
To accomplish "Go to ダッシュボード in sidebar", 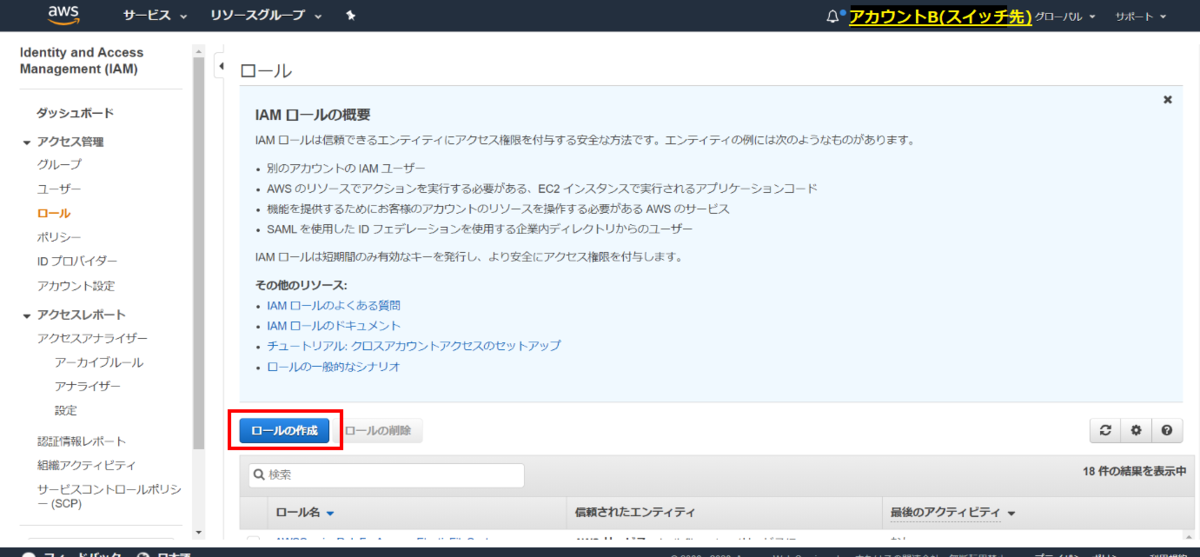I will [75, 113].
